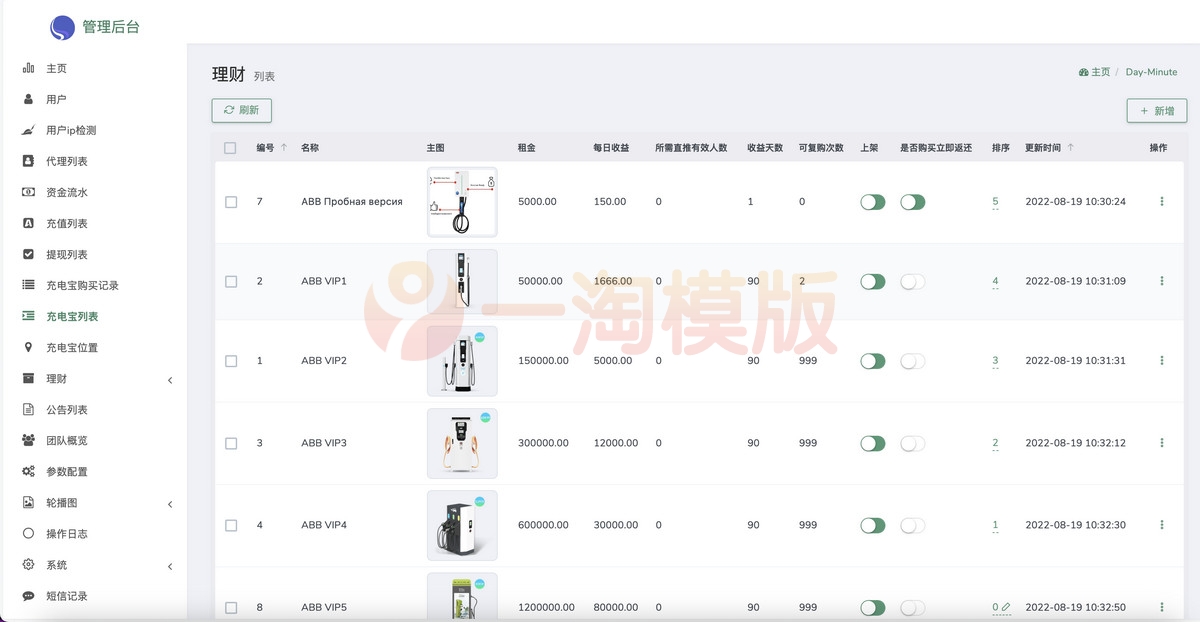The height and width of the screenshot is (622, 1200).
Task: Open main image thumbnail of ABB VIP3
Action: point(462,443)
